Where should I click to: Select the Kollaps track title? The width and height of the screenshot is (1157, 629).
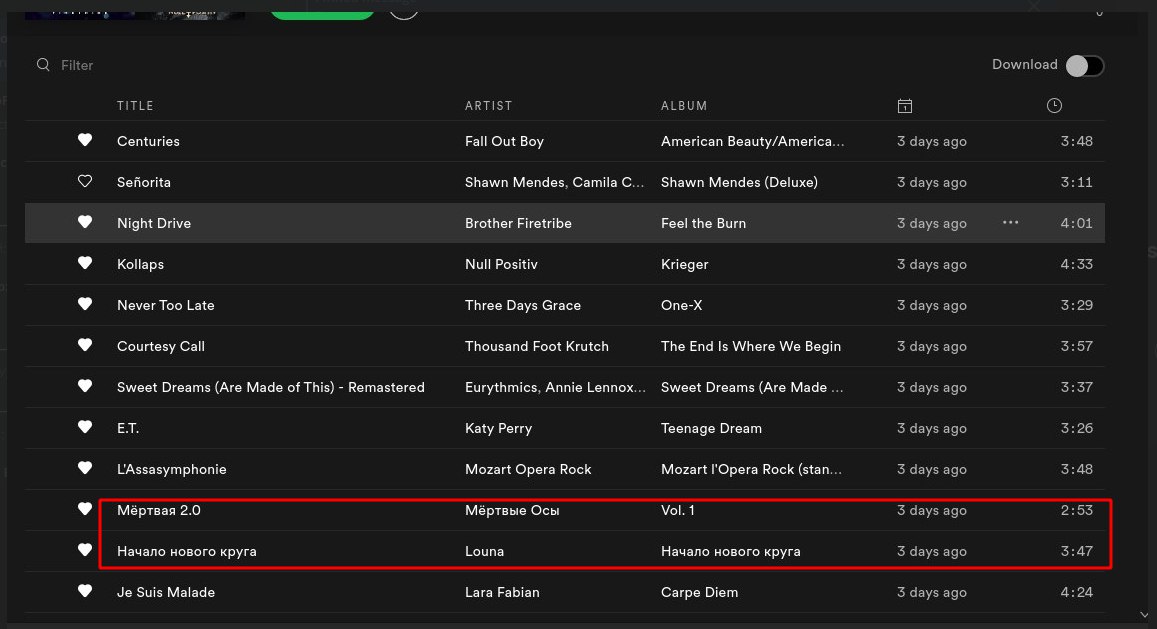[140, 264]
